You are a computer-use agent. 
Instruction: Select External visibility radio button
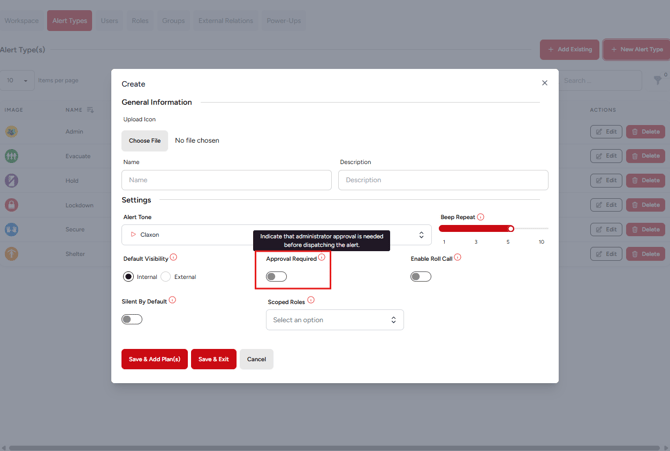[x=166, y=277]
